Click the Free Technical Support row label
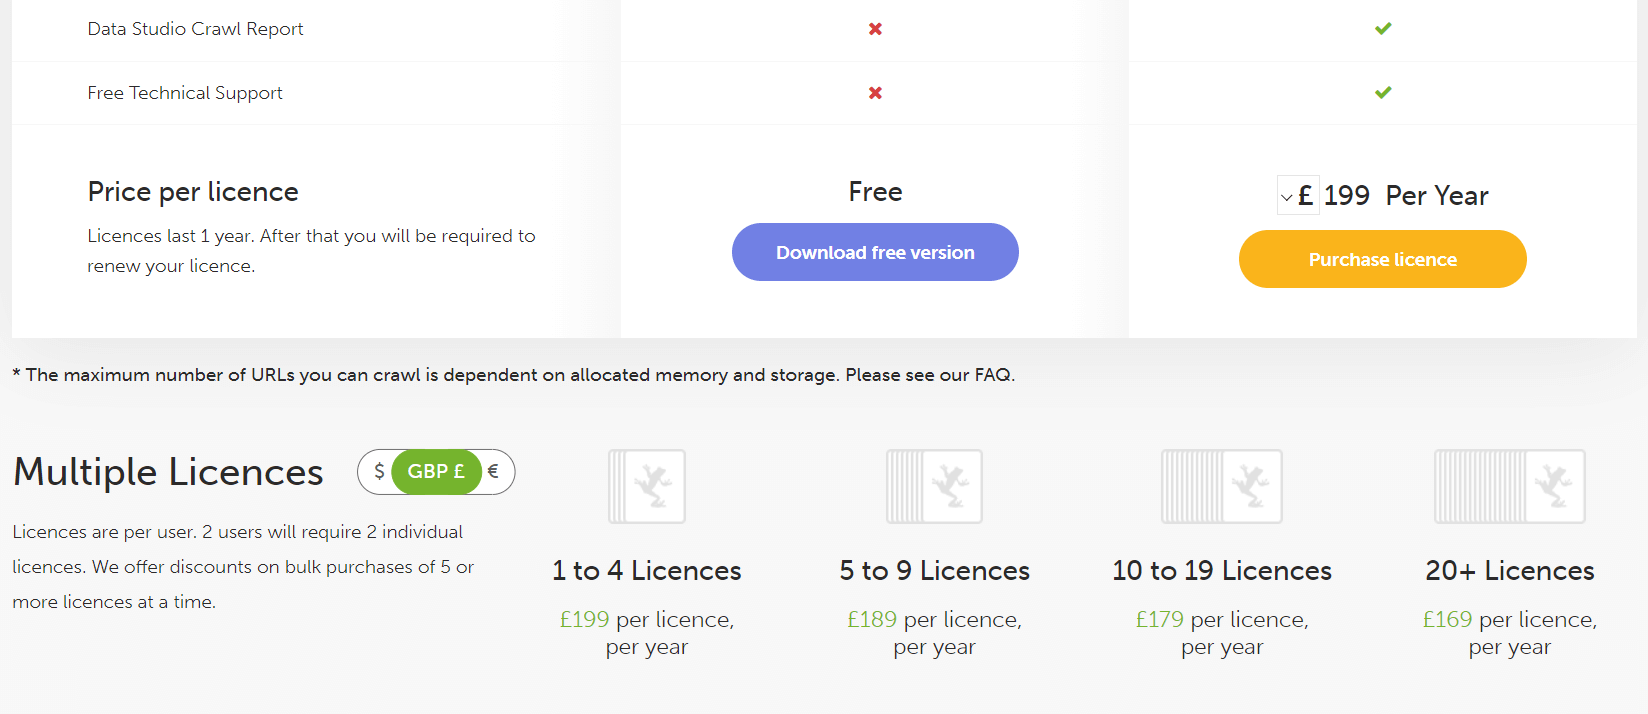Viewport: 1648px width, 714px height. point(185,93)
